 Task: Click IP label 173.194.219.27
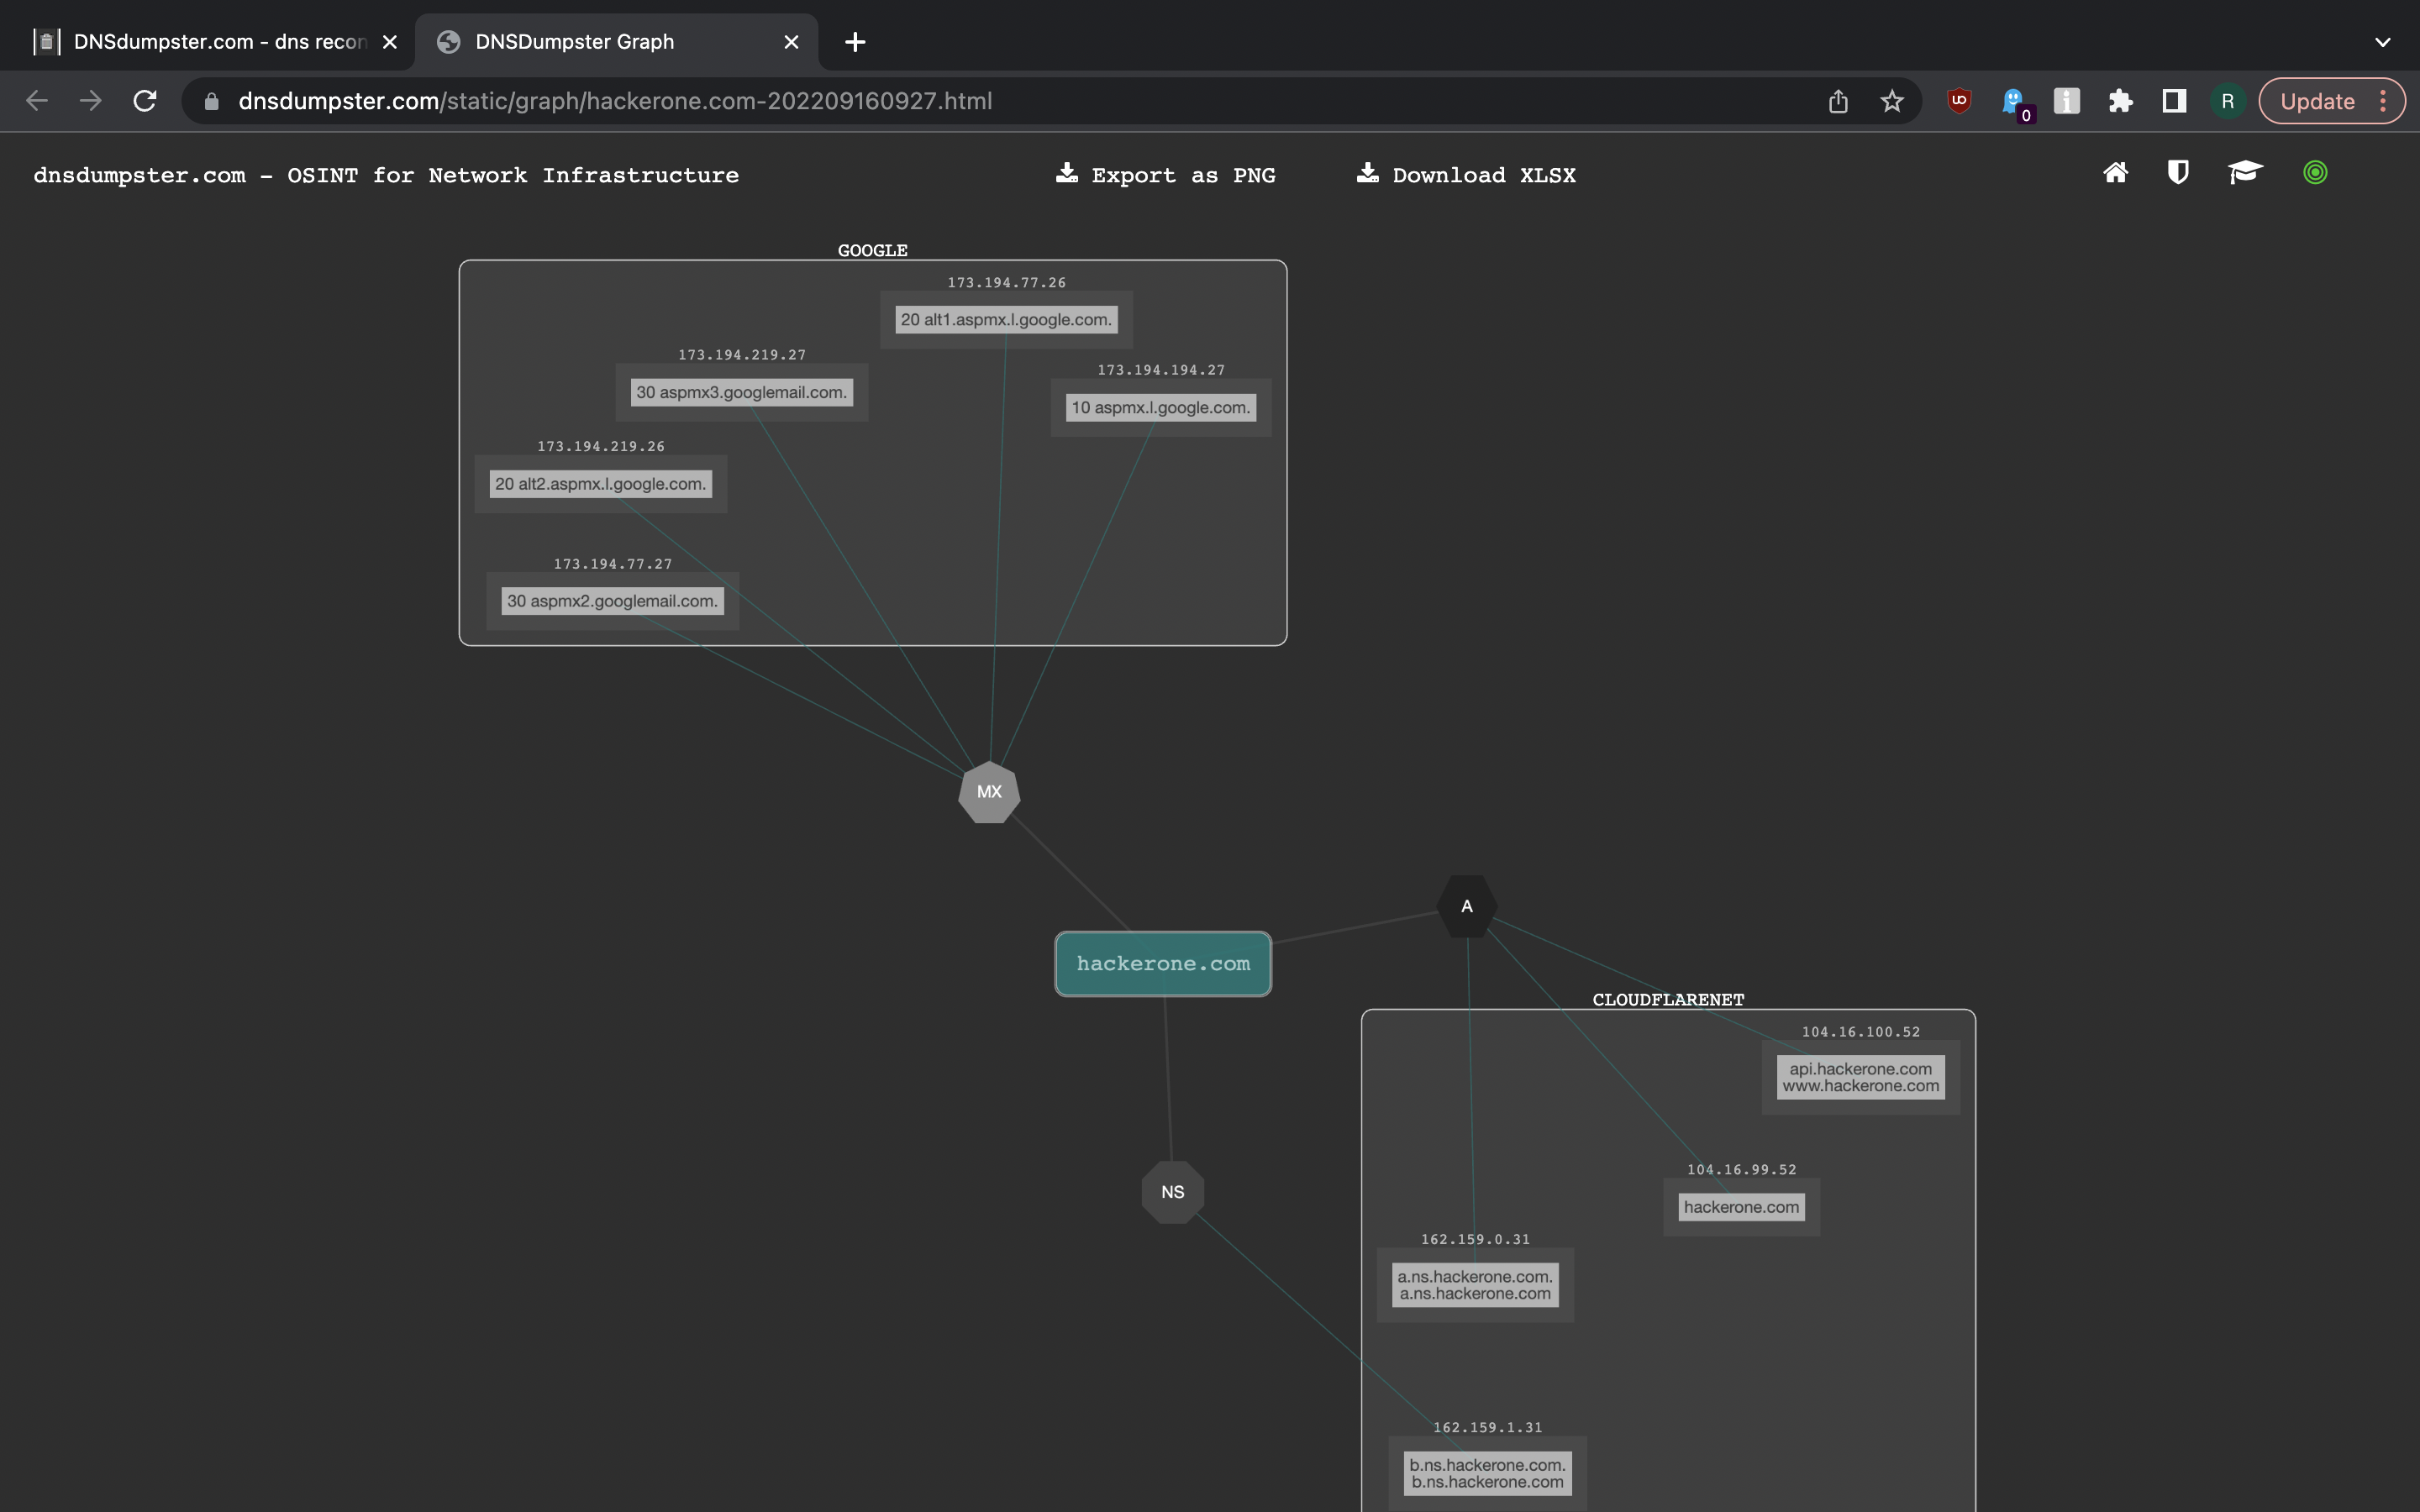742,355
